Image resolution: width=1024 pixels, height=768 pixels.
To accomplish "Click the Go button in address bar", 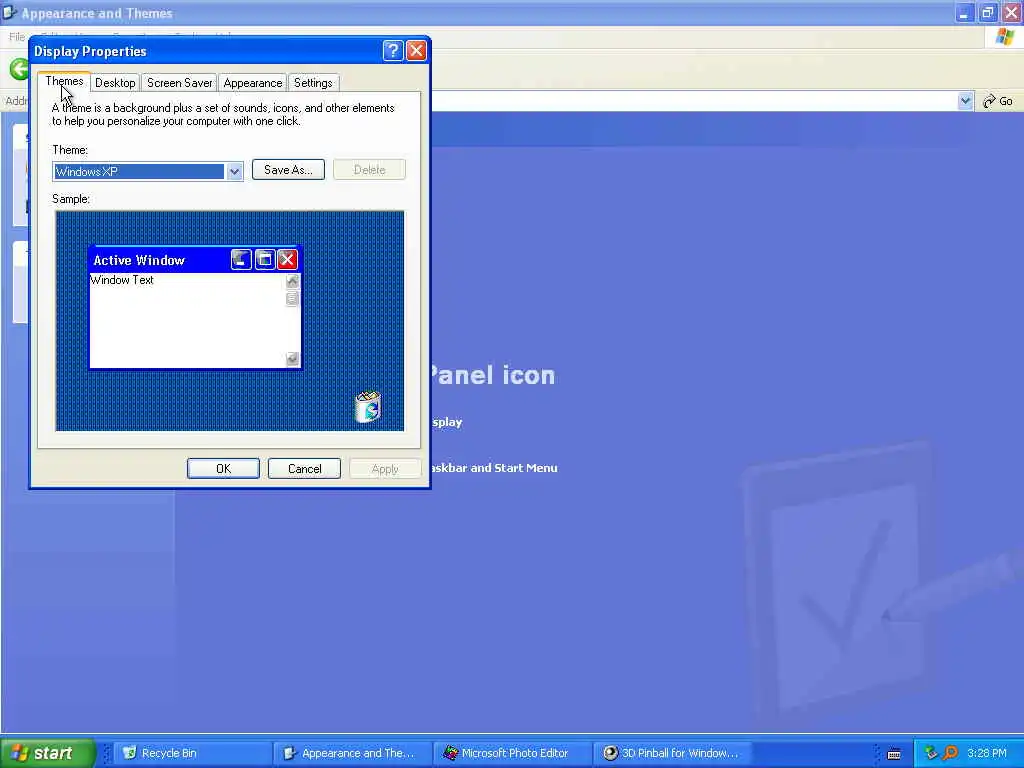I will [999, 101].
